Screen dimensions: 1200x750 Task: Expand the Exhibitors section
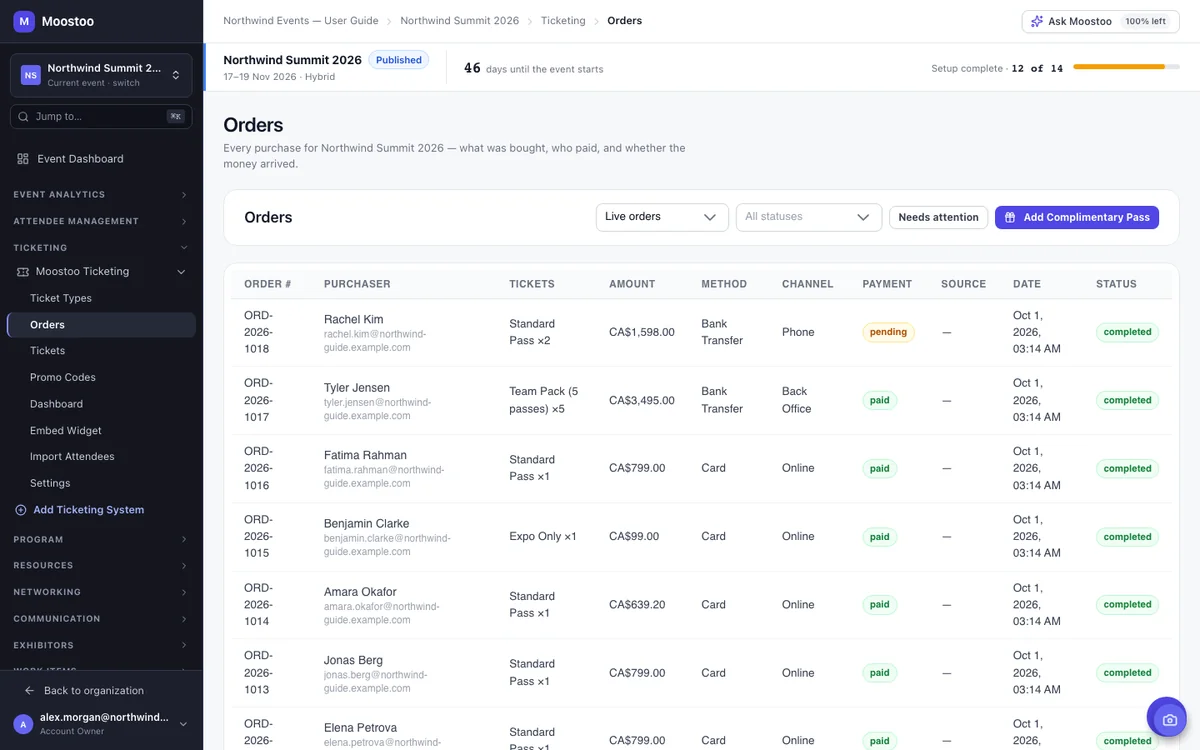click(101, 645)
